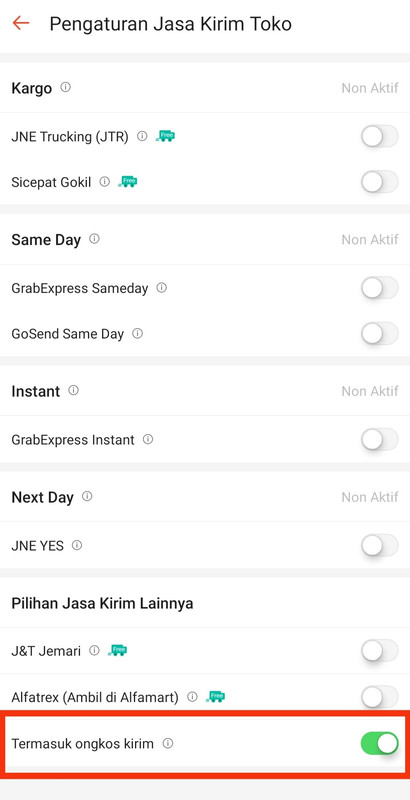
Task: Enable the JNE Trucking (JTR) toggle
Action: click(379, 136)
